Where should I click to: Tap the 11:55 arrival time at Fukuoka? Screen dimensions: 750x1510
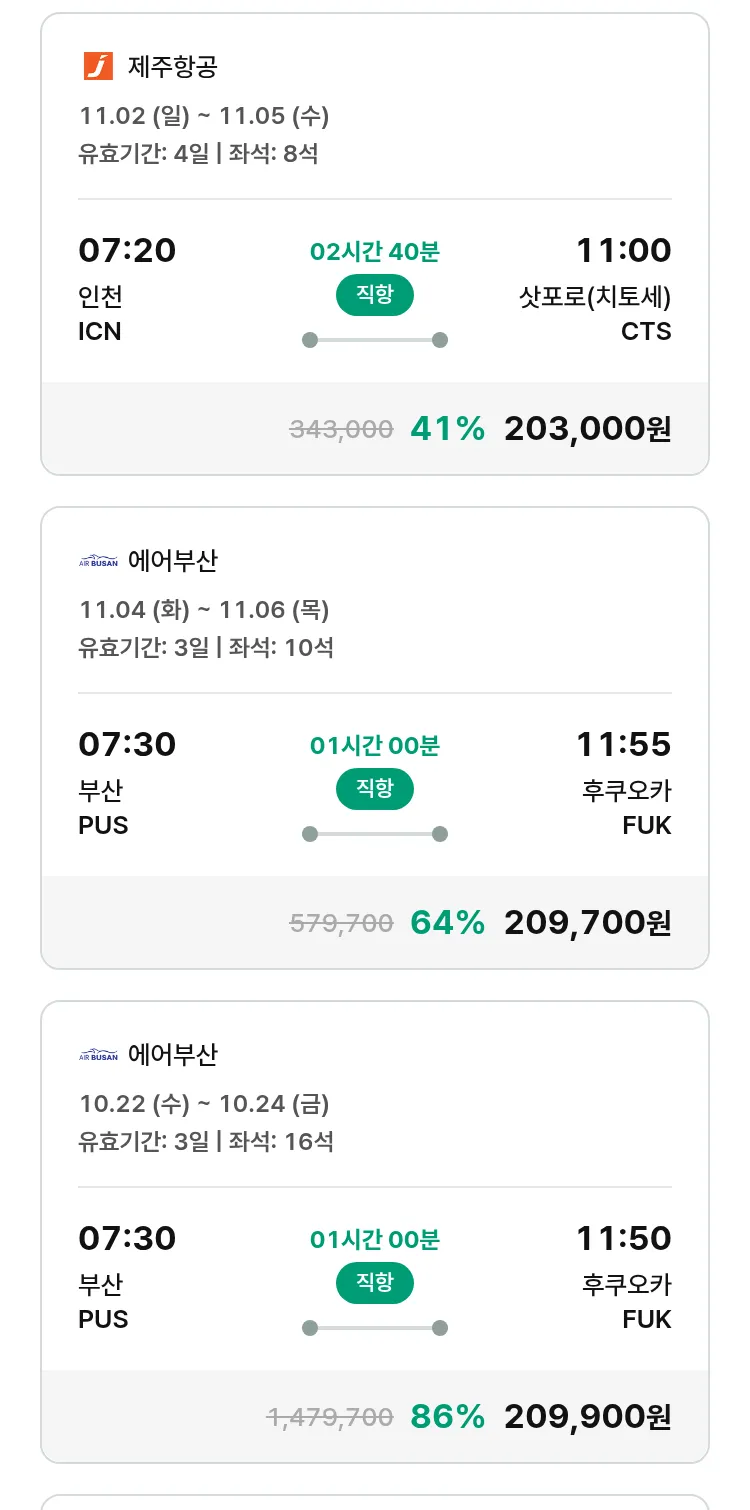(623, 745)
